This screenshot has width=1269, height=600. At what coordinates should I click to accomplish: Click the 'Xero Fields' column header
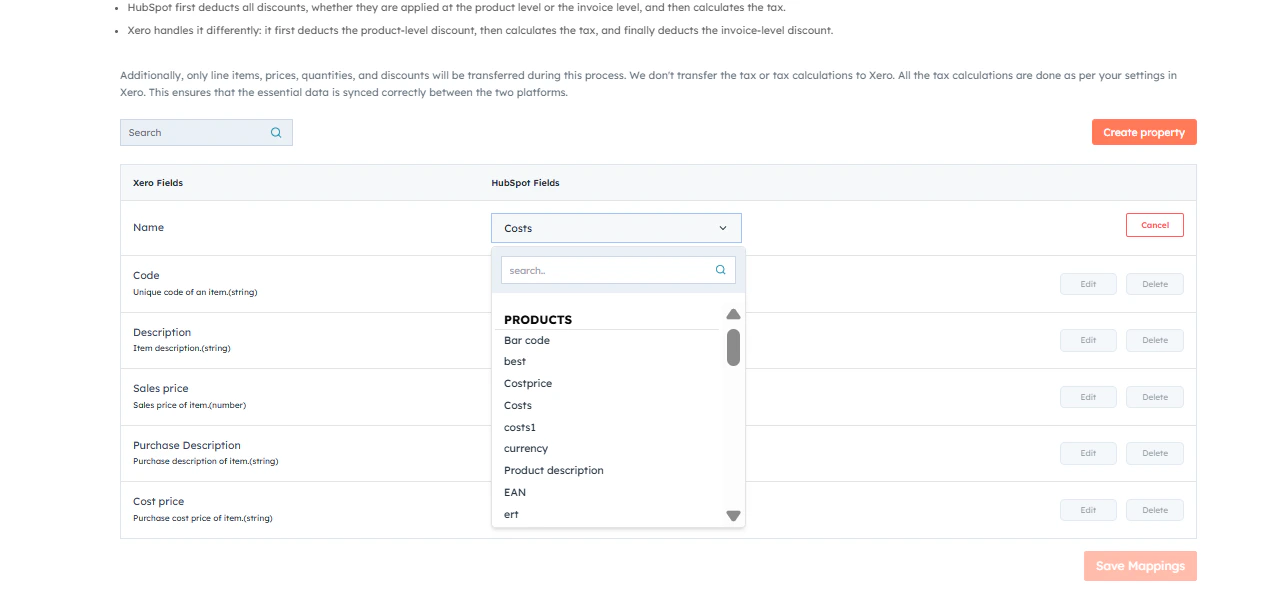tap(158, 183)
